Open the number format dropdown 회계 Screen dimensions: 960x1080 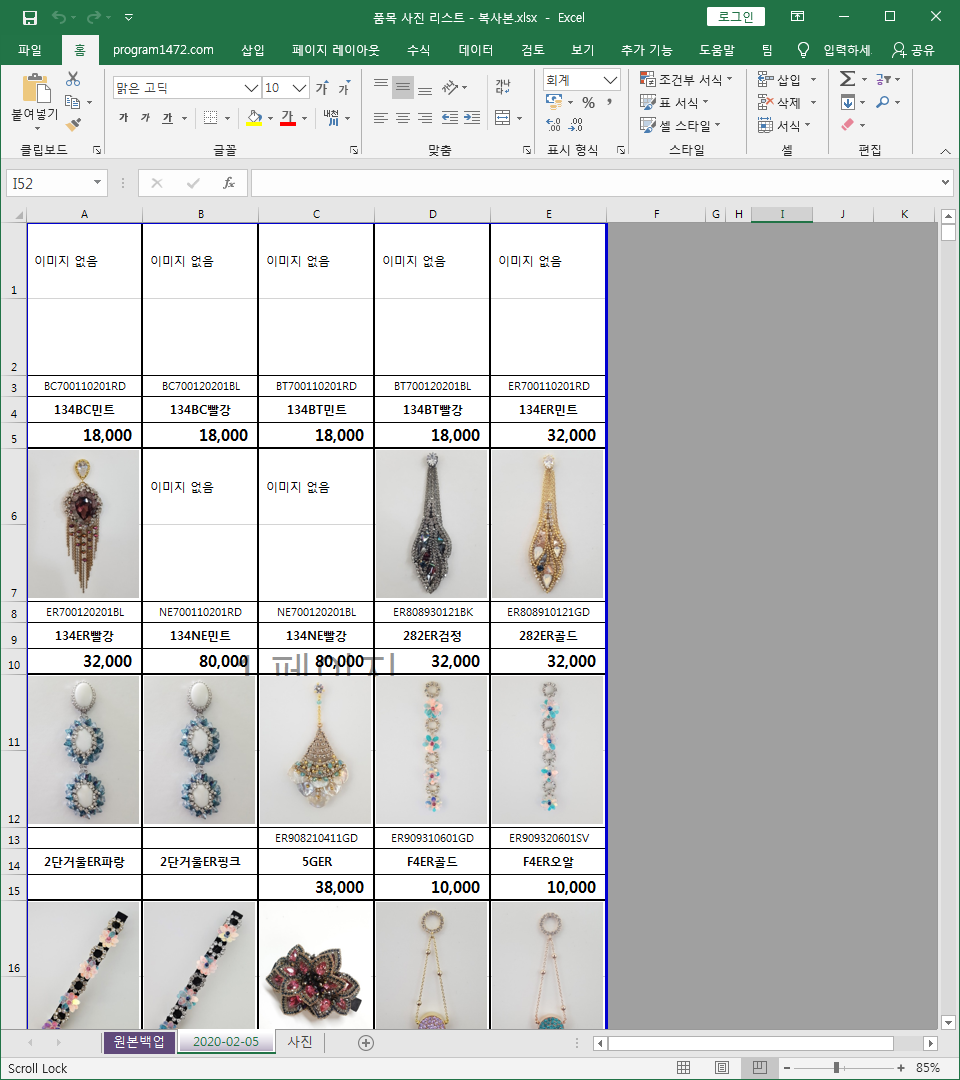[x=610, y=80]
